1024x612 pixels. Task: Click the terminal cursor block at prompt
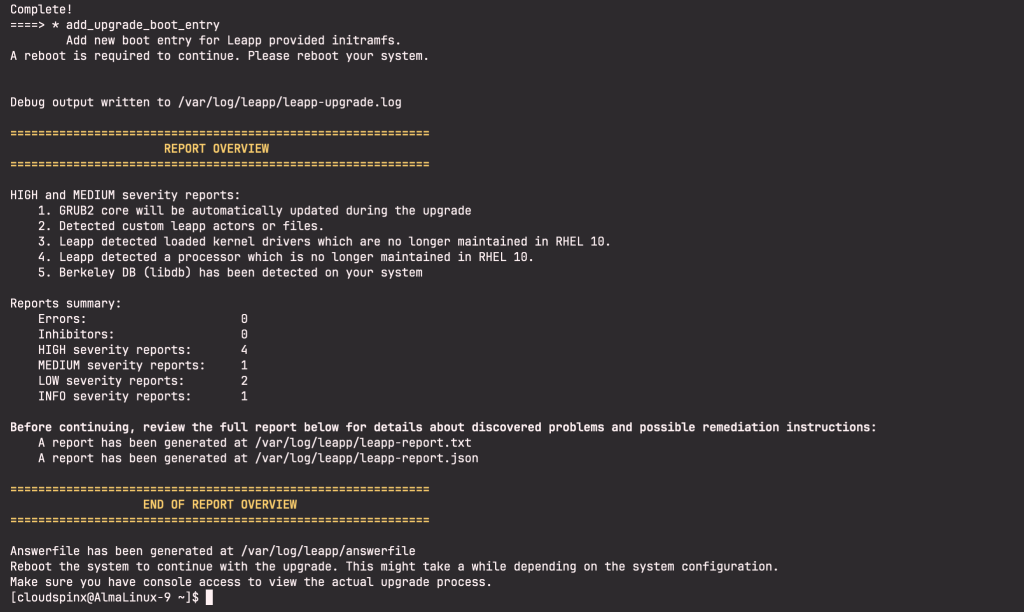click(209, 598)
